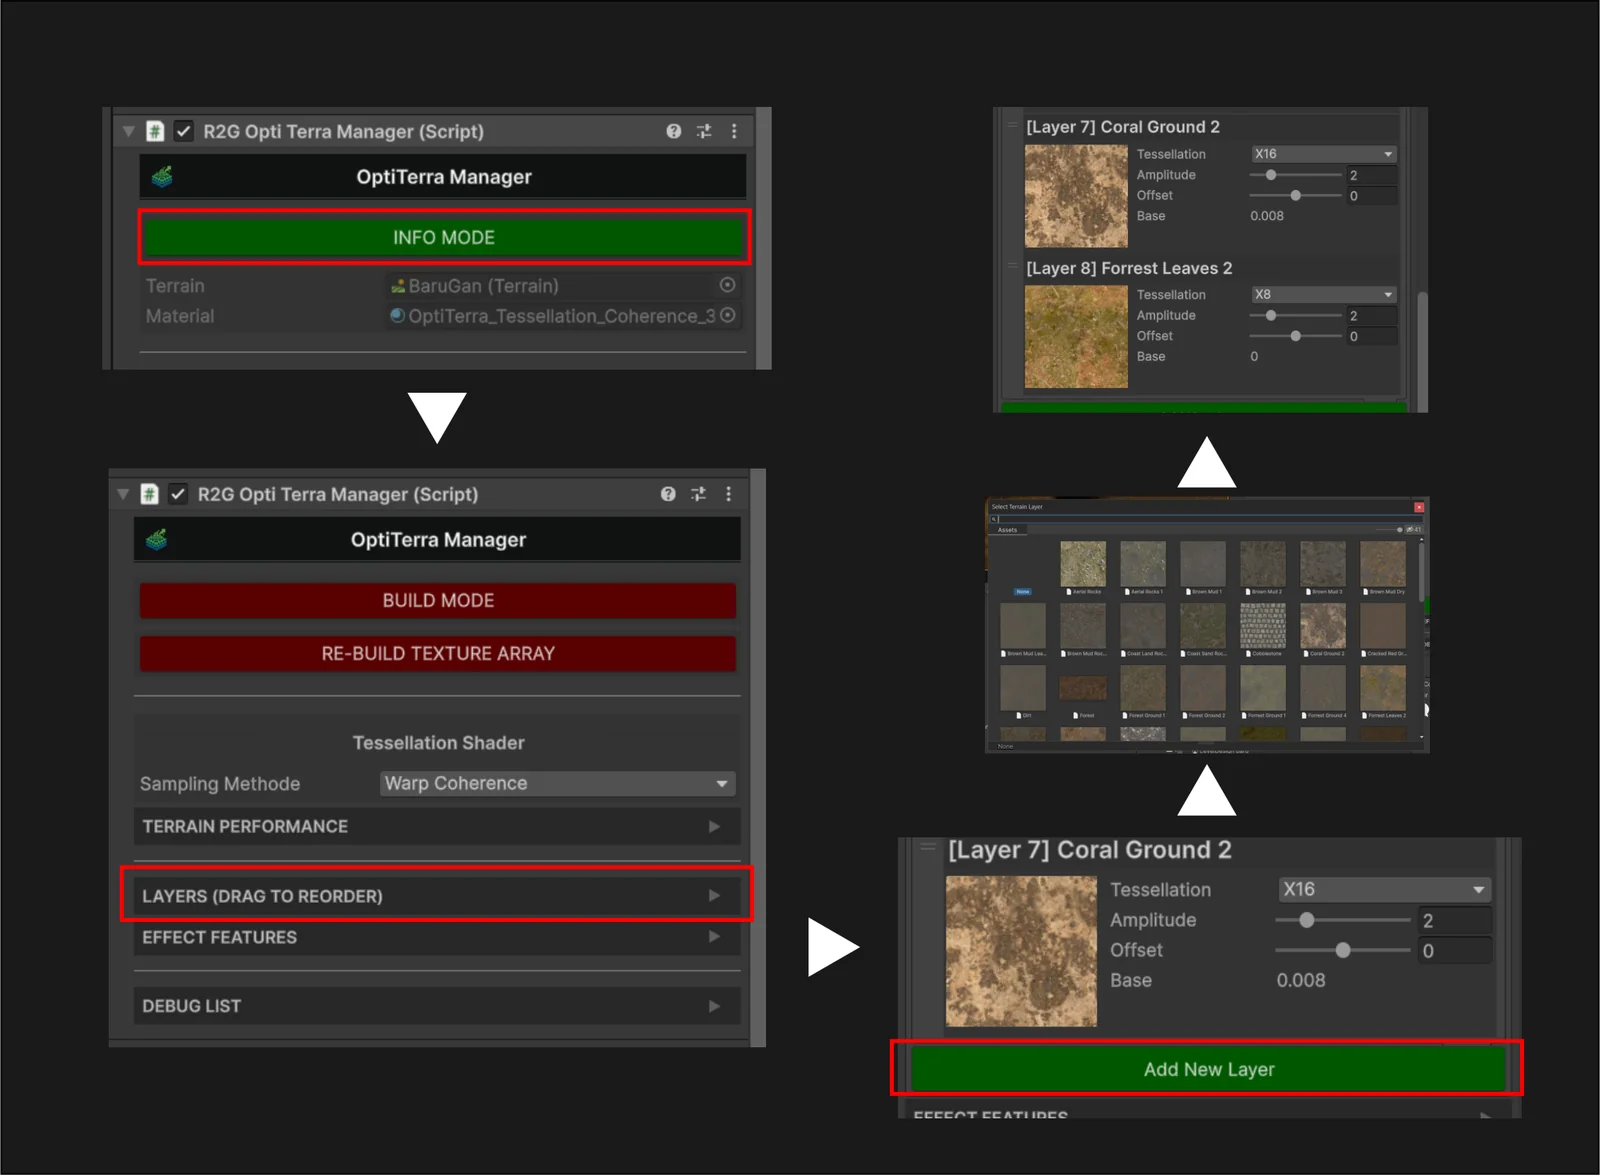Open preset icon in the INFO MODE panel header
Viewport: 1600px width, 1175px height.
pos(704,131)
